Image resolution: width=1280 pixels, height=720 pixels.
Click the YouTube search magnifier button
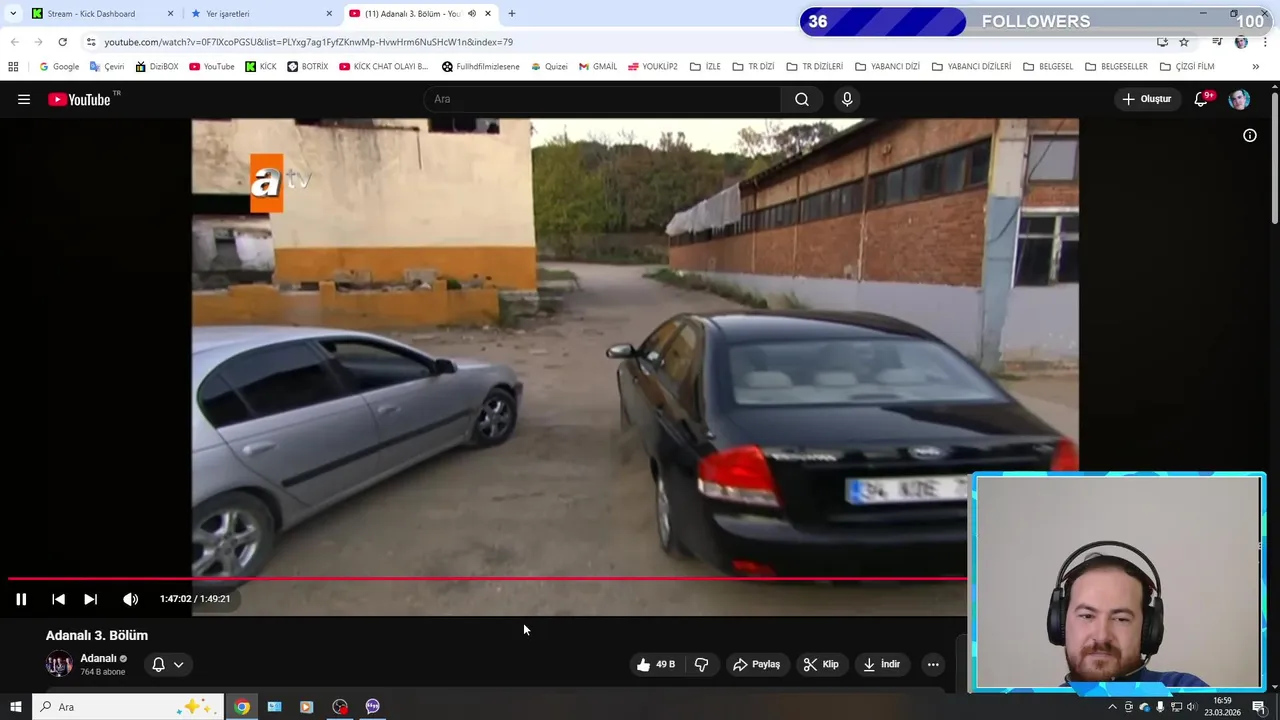coord(802,99)
